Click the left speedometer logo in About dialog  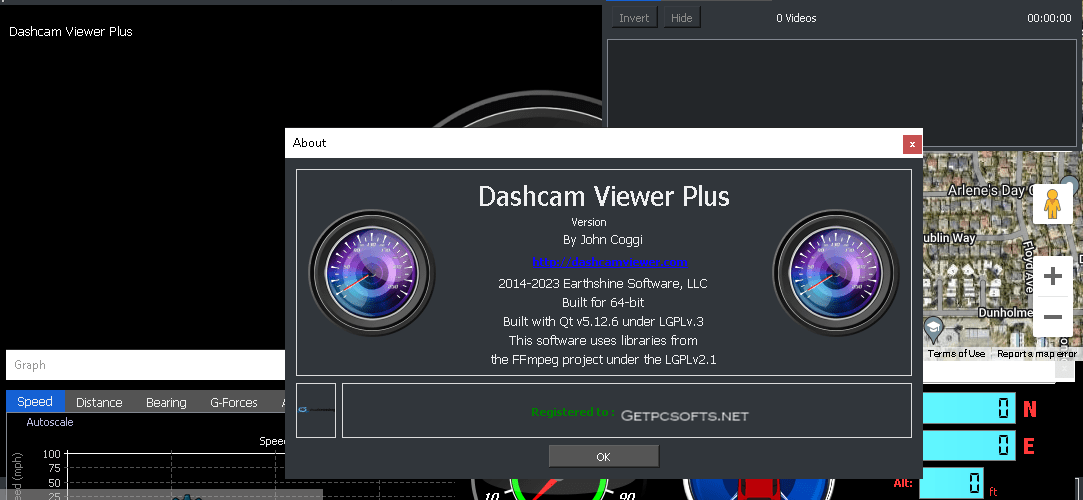click(372, 273)
